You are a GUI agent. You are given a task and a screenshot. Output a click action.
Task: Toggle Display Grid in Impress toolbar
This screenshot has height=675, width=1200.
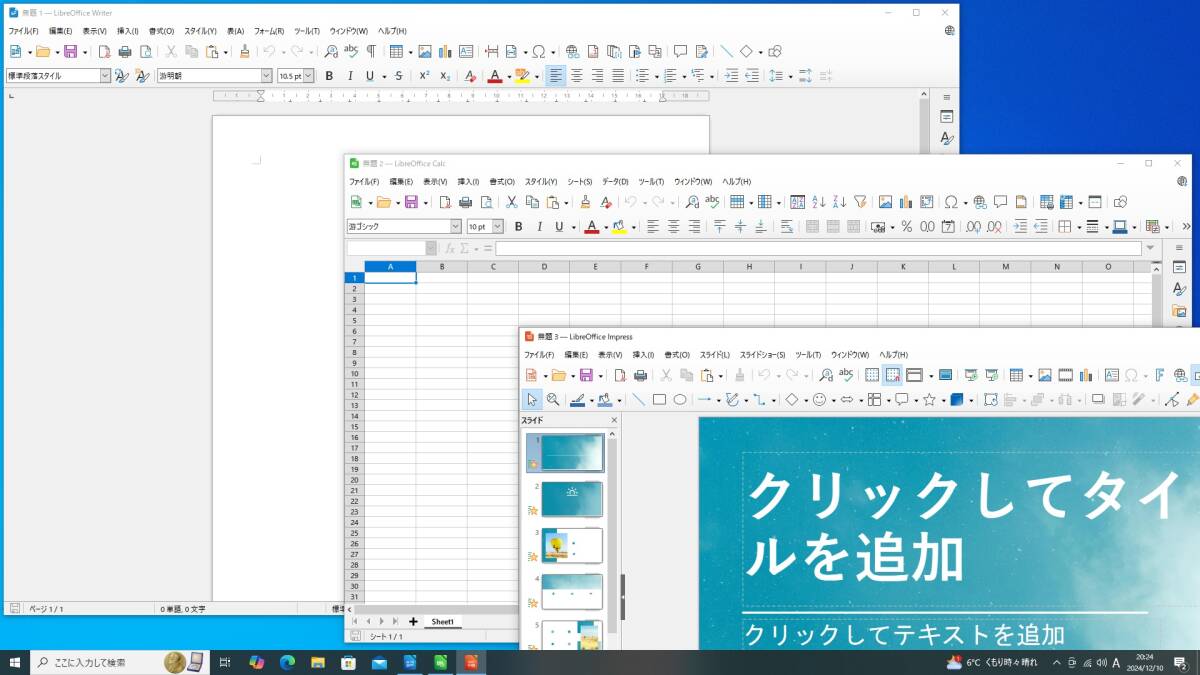click(x=872, y=376)
